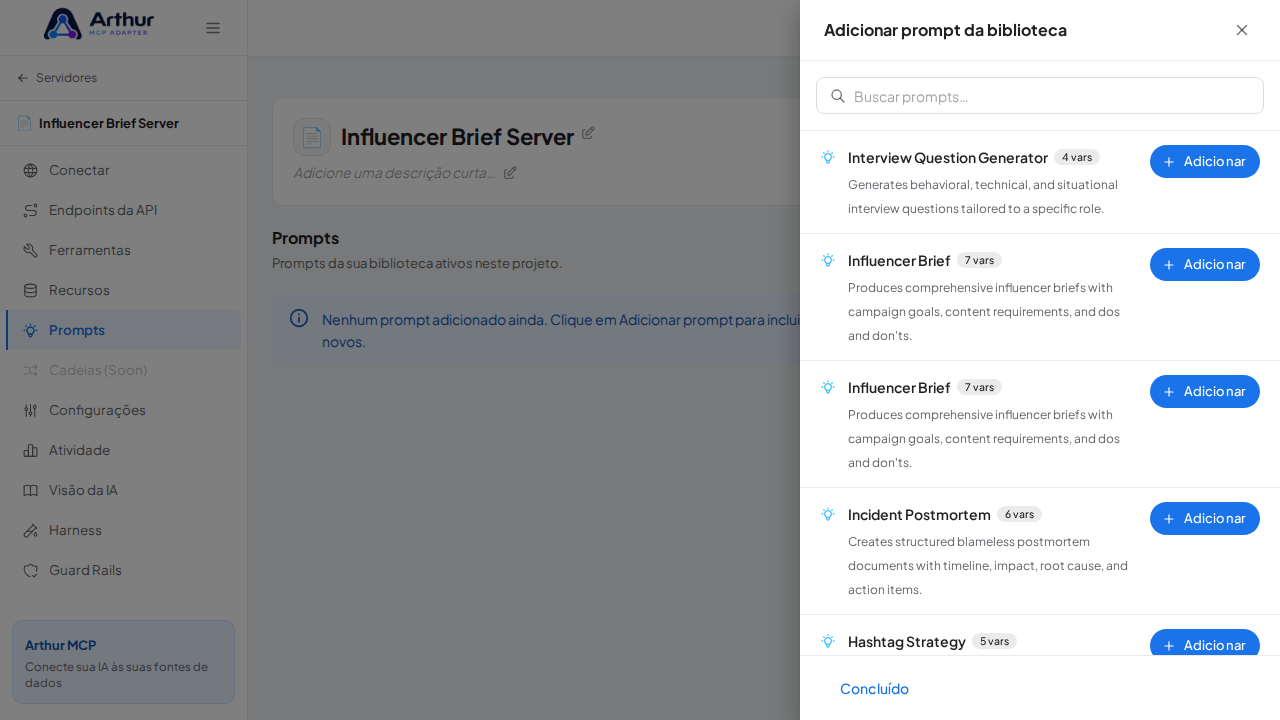Click the Harness icon in sidebar
This screenshot has width=1280, height=720.
coord(30,530)
